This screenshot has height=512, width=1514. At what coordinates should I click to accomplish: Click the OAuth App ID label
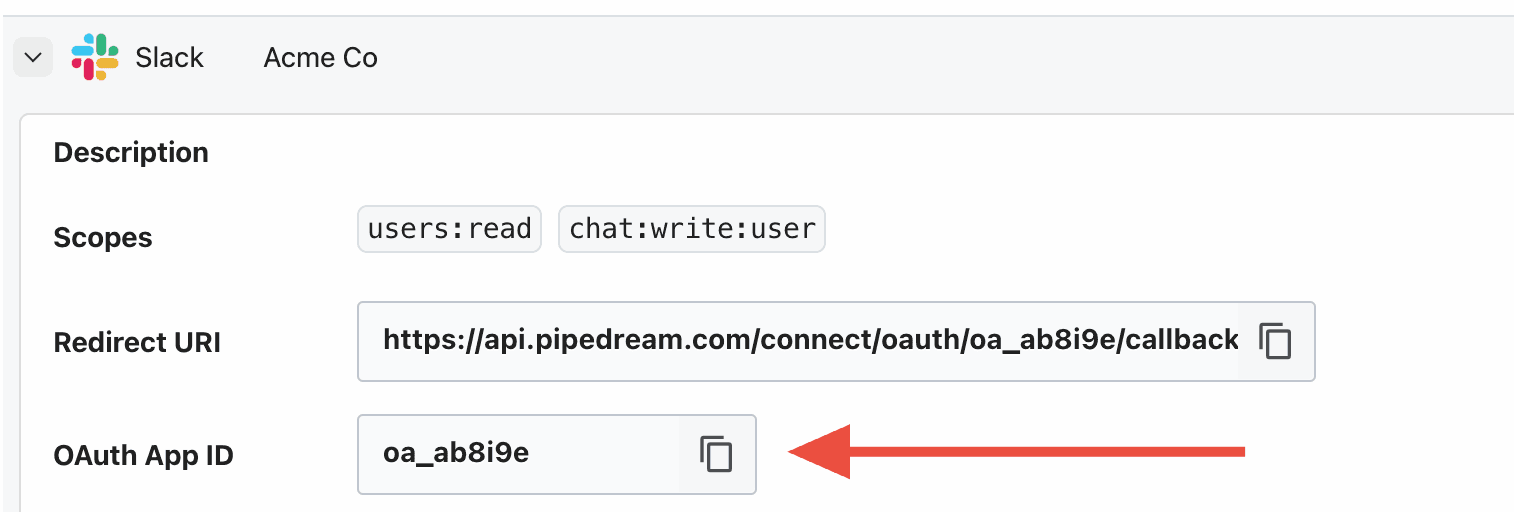click(143, 456)
